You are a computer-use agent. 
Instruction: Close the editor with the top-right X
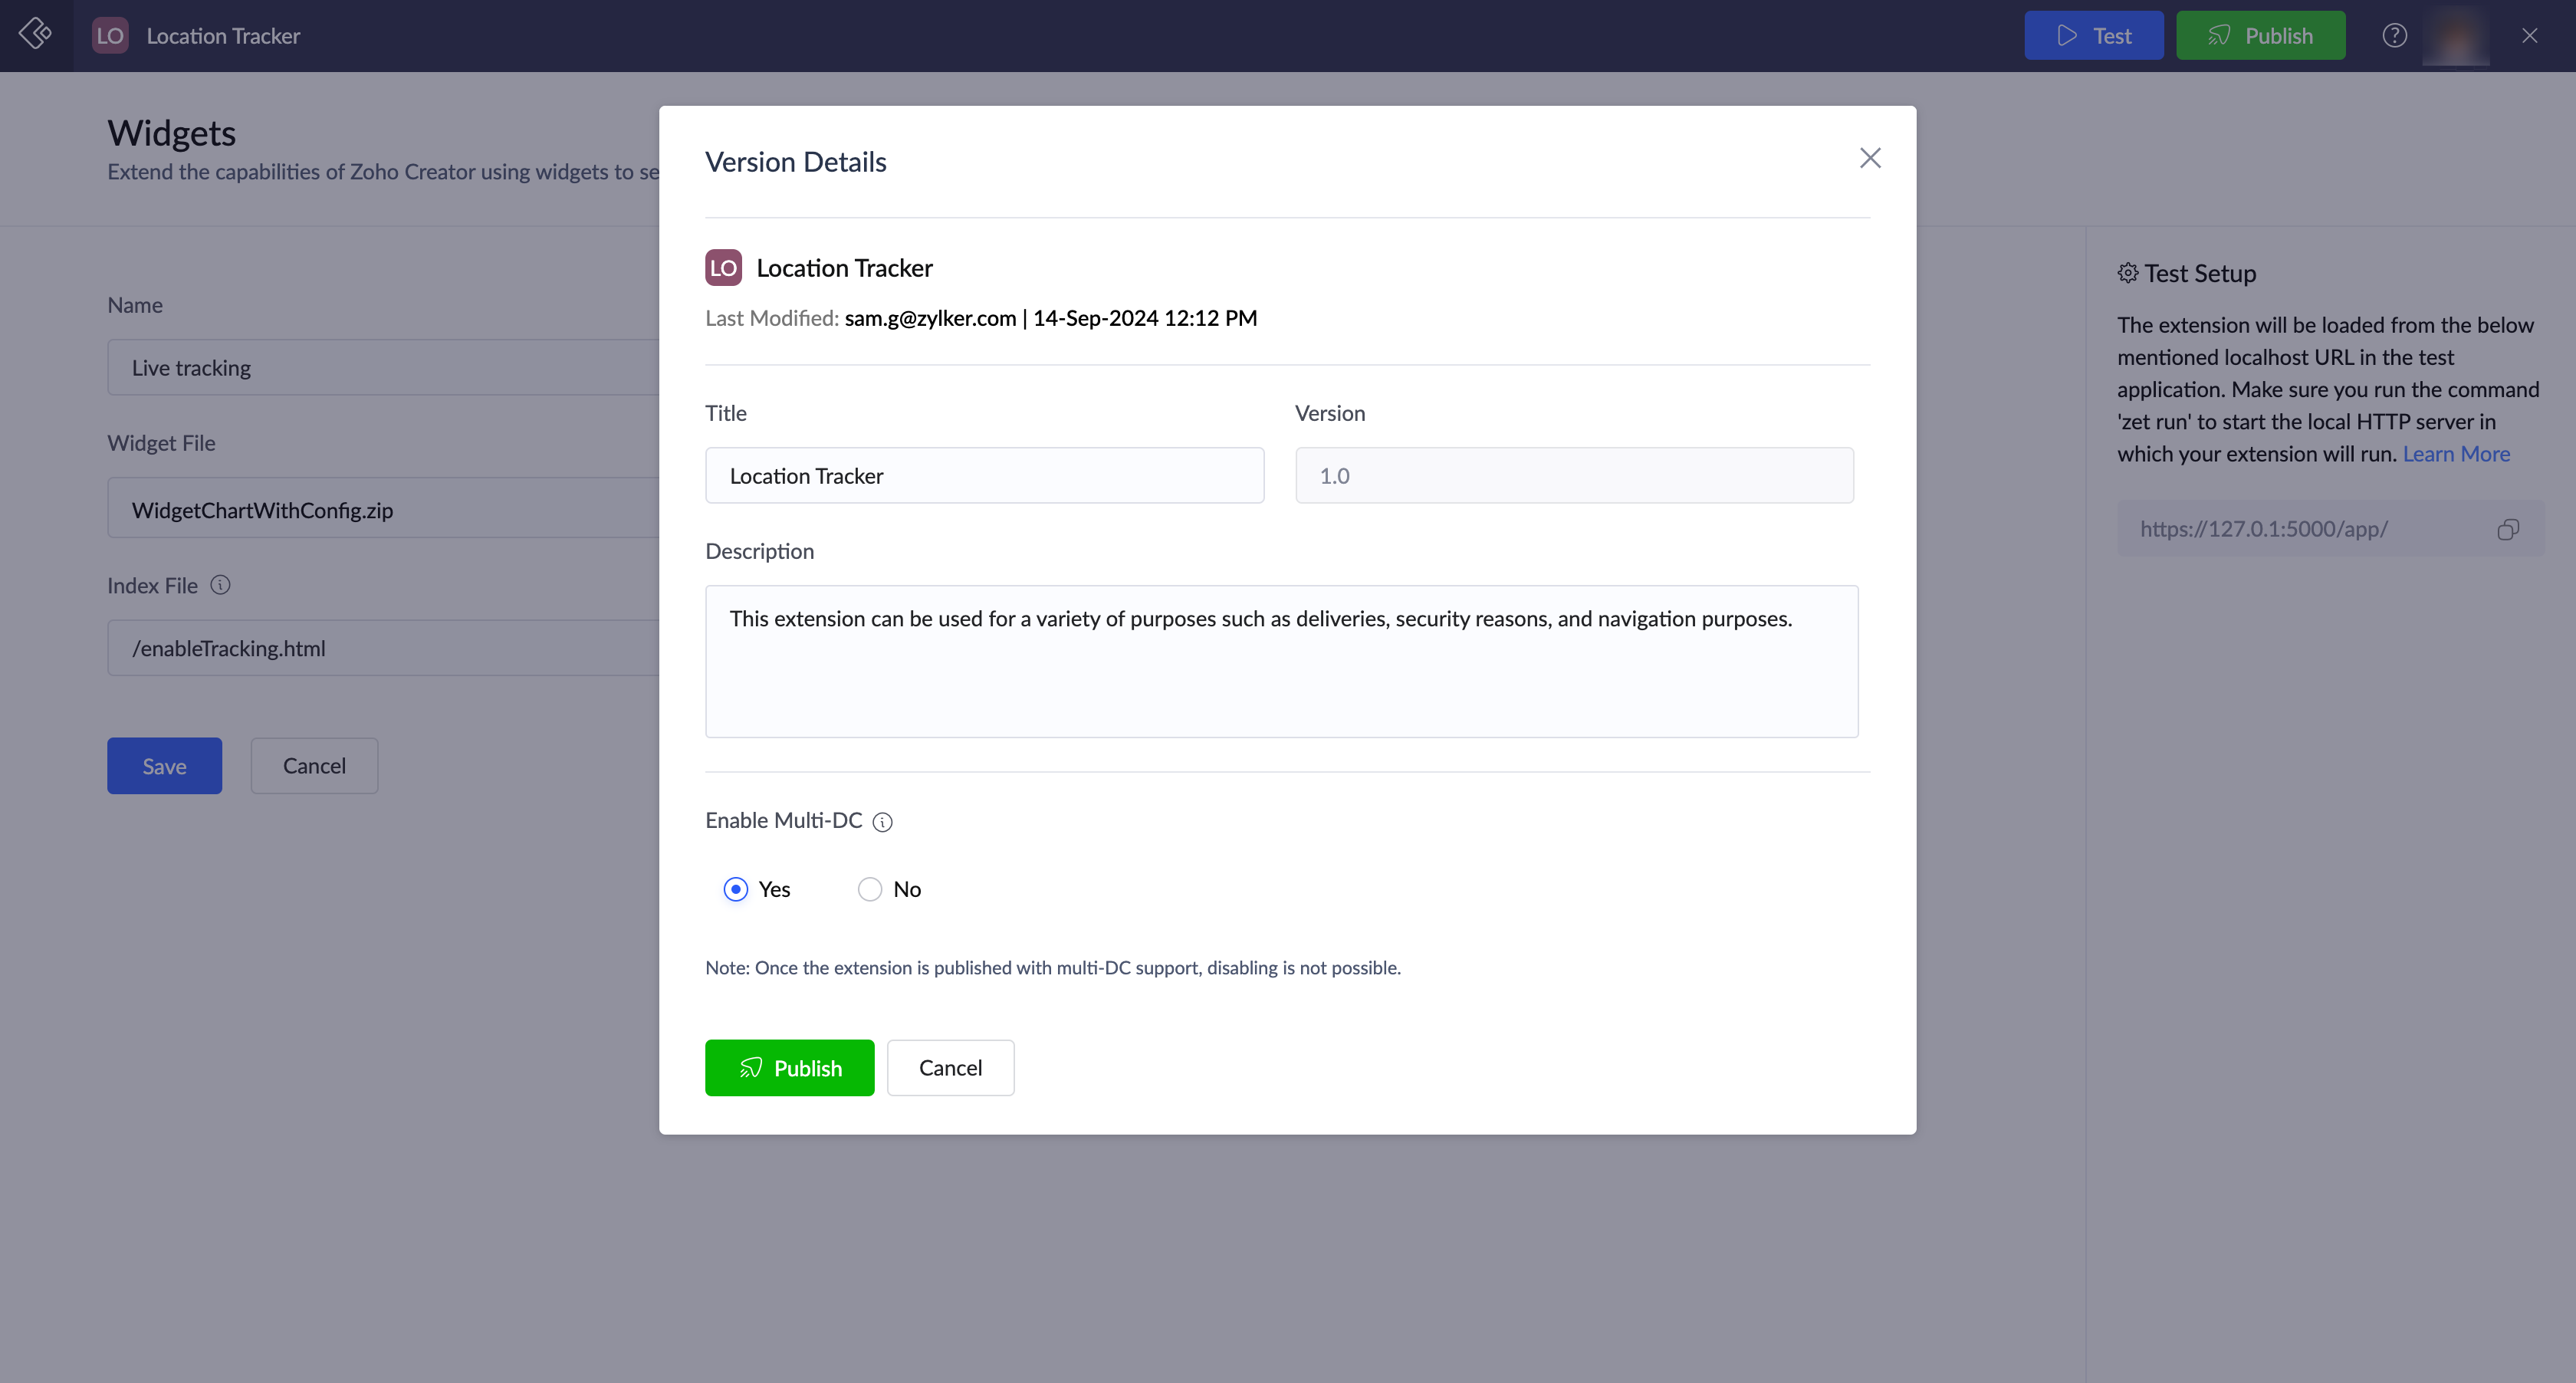[2529, 36]
